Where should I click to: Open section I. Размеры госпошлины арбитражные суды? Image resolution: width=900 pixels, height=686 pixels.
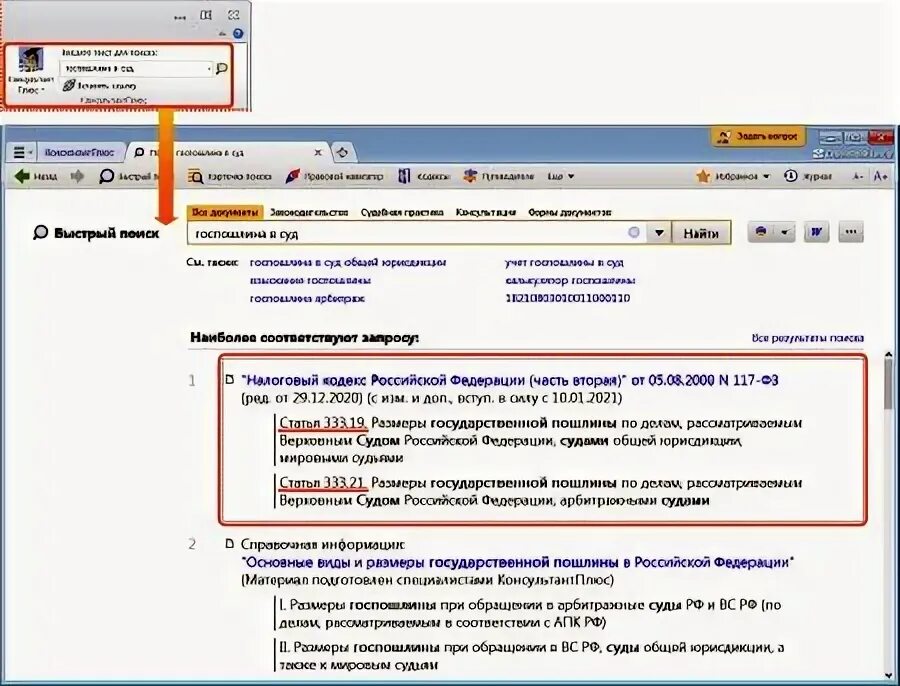click(x=530, y=614)
